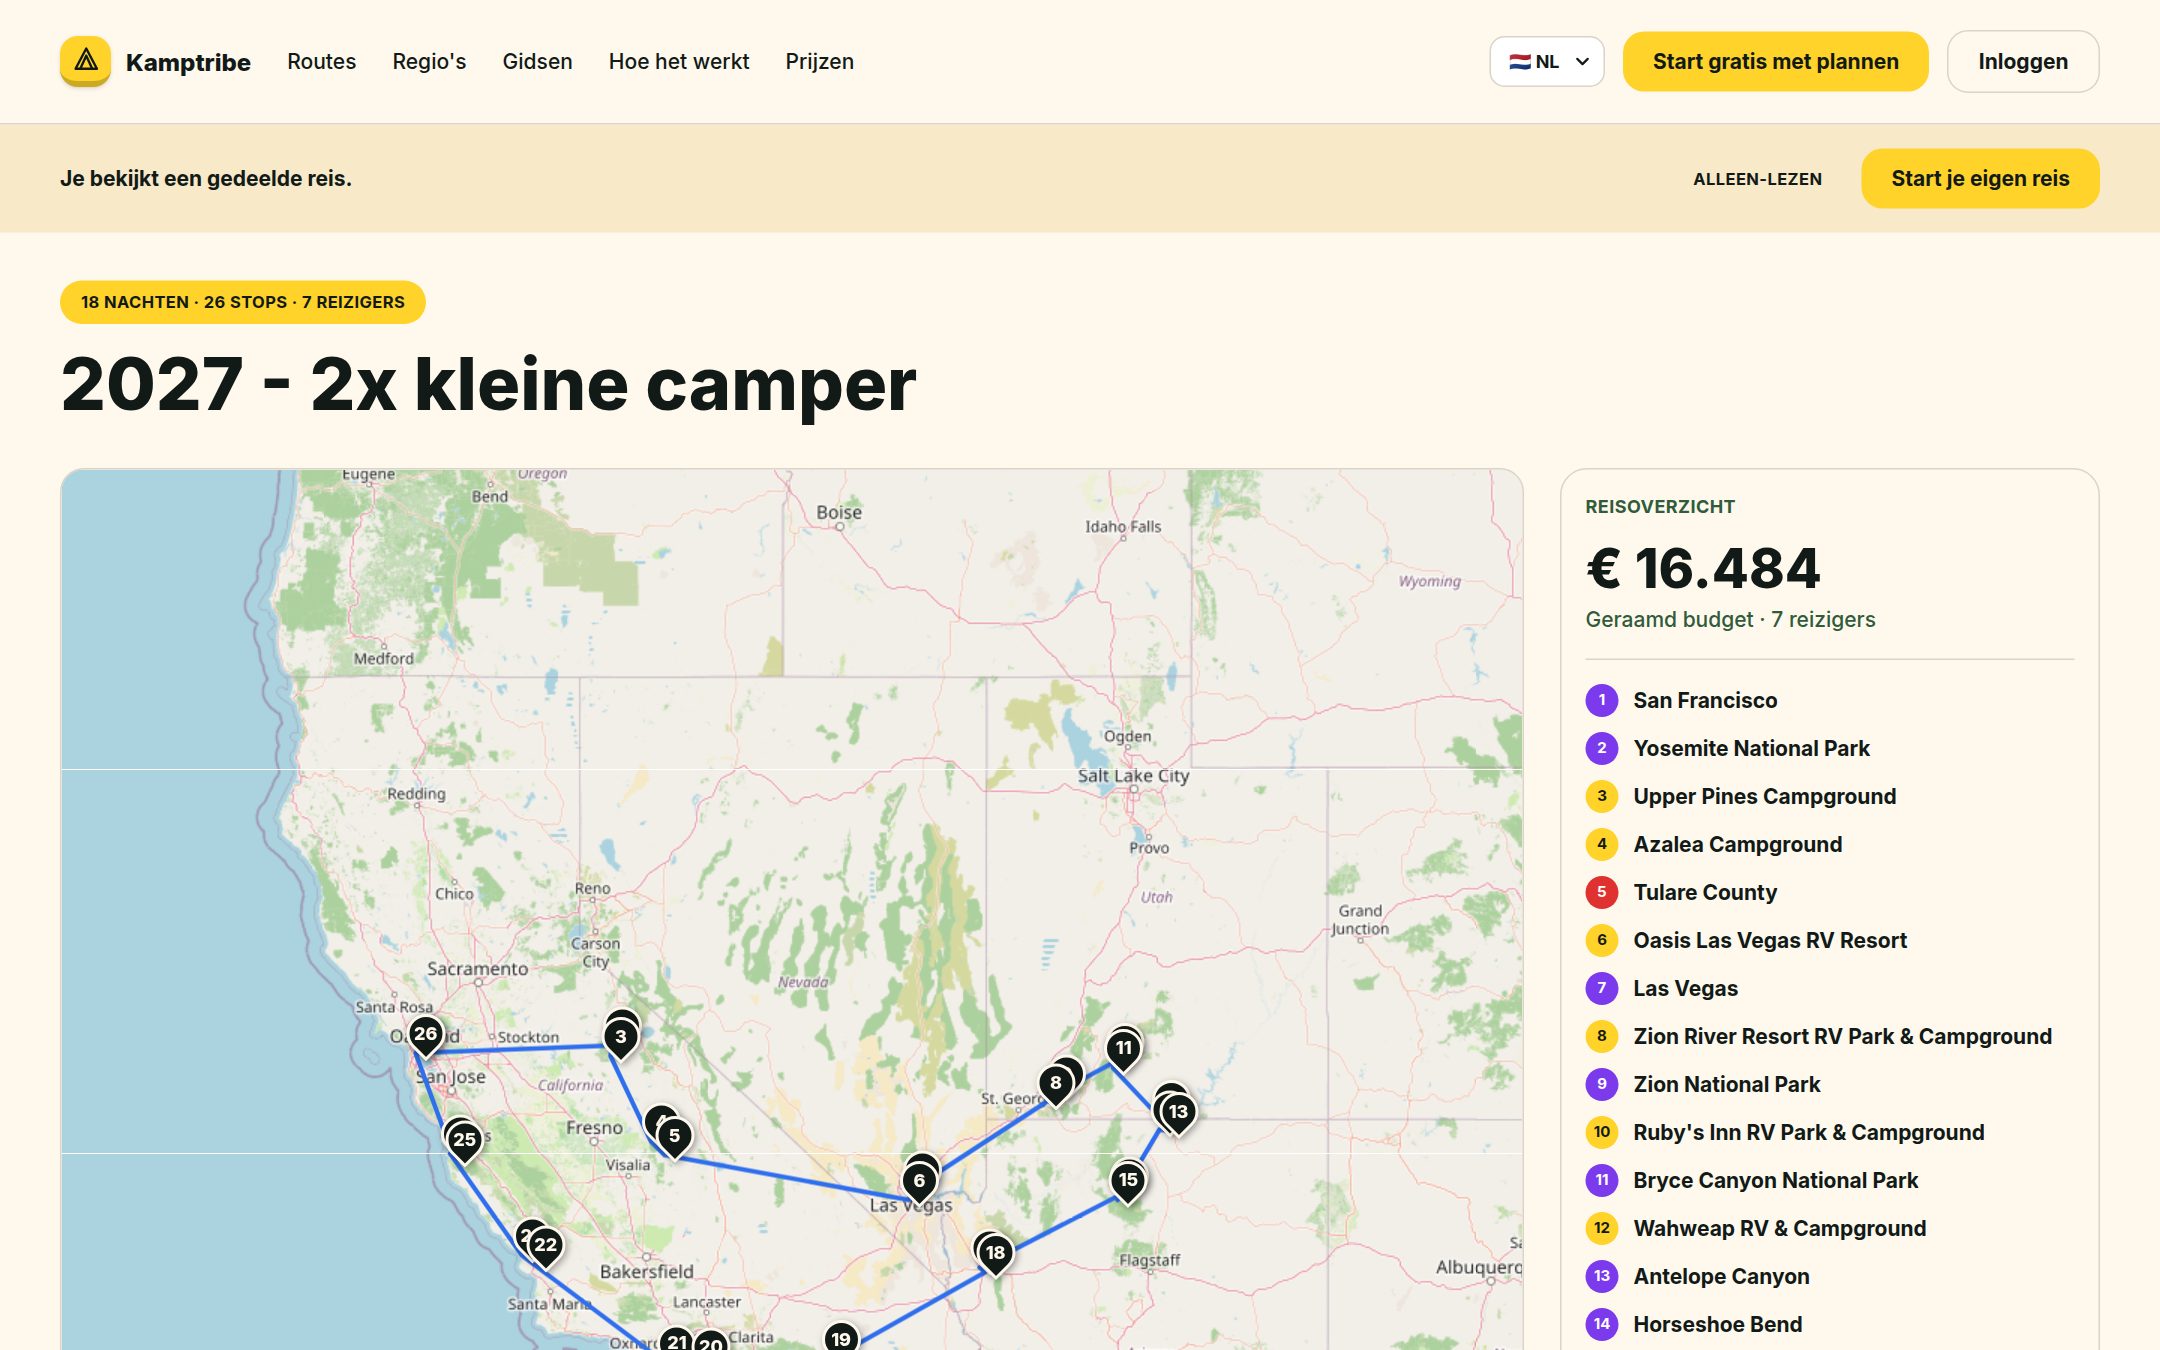2160x1350 pixels.
Task: Click the € 16.484 budget amount
Action: (1702, 568)
